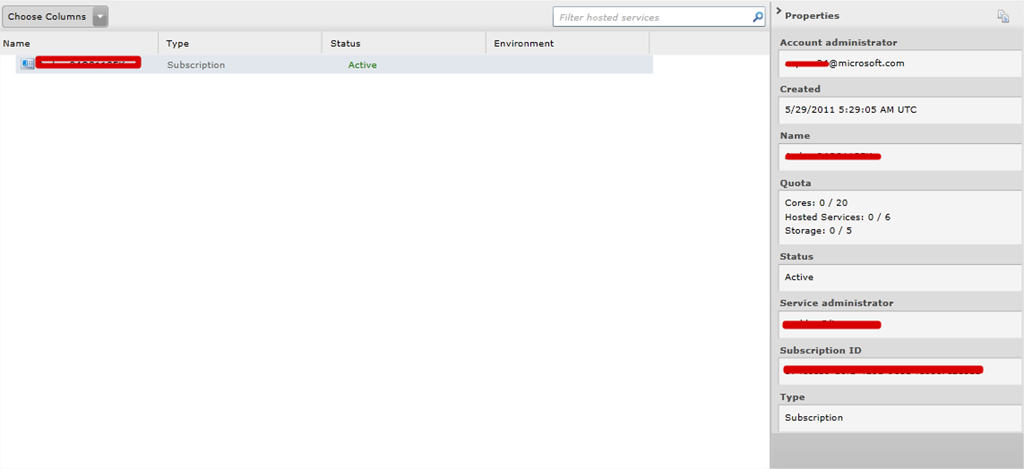Click the Filter hosted services search box

click(x=652, y=17)
